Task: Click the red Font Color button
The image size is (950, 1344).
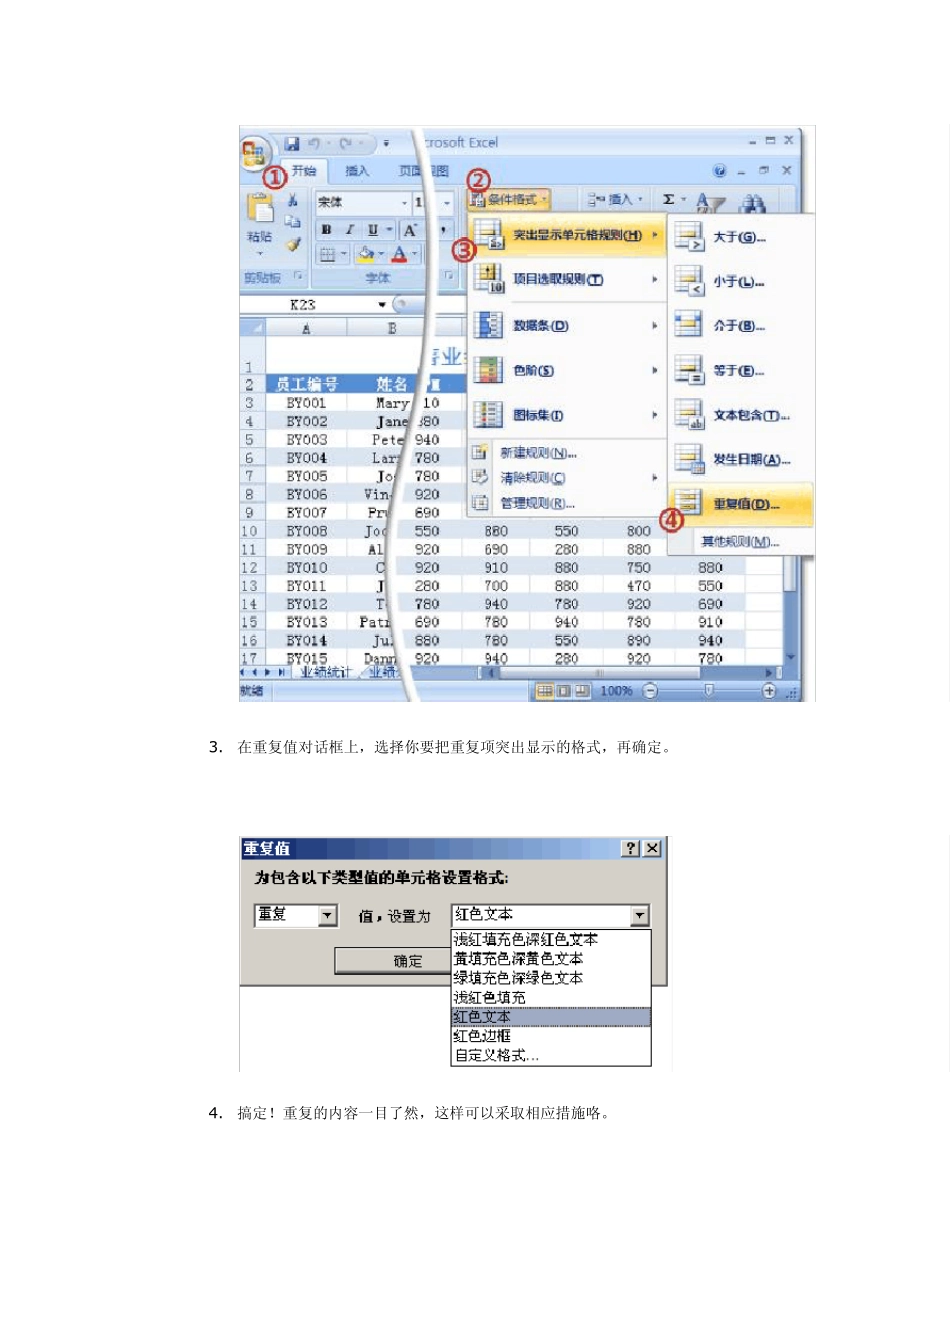Action: (x=399, y=255)
